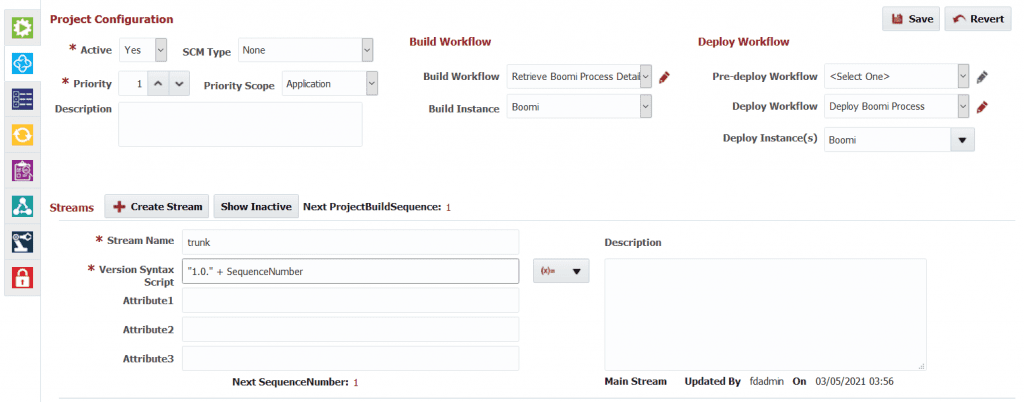This screenshot has width=1024, height=402.
Task: Open the yellow refresh-arrows sidebar tab
Action: coord(23,134)
